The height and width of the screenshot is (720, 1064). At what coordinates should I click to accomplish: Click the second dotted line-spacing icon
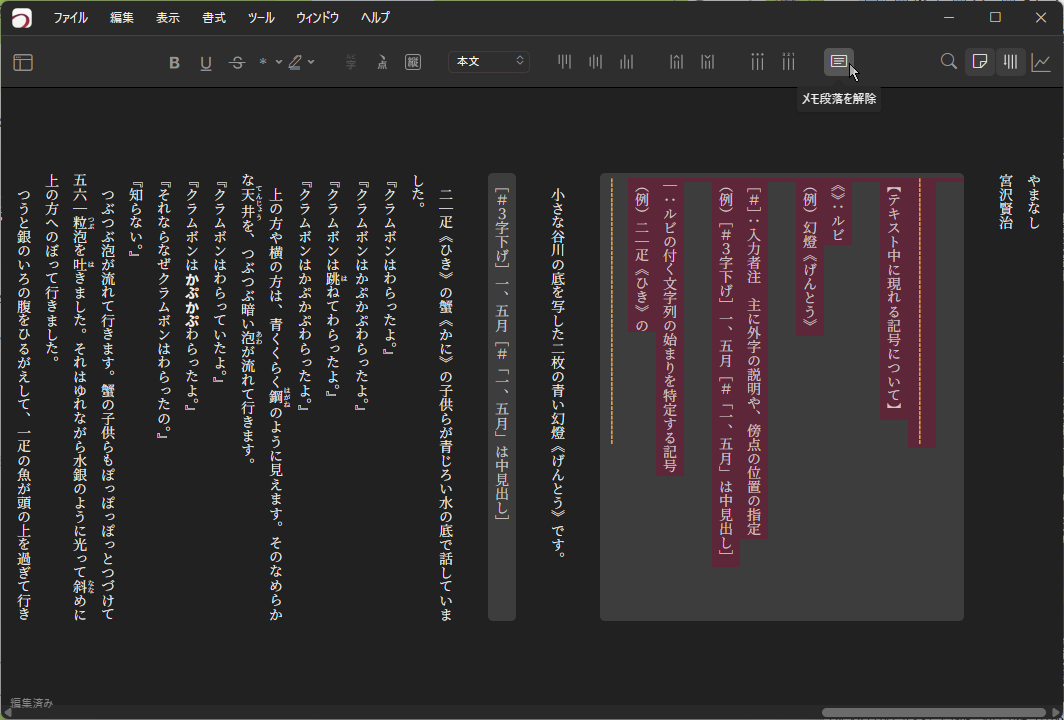(788, 62)
